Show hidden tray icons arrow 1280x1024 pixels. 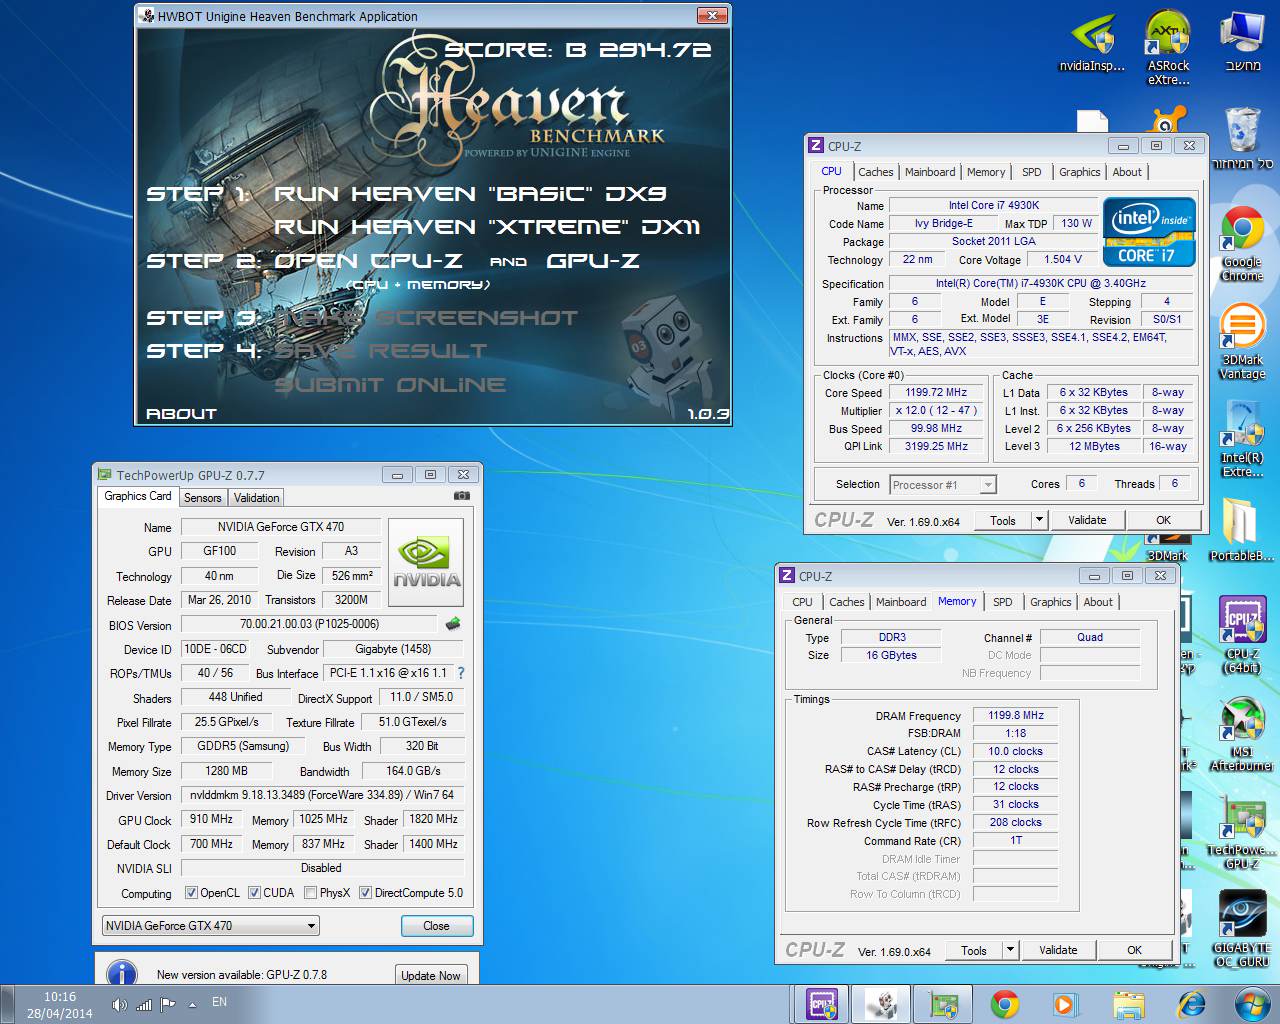point(192,1004)
